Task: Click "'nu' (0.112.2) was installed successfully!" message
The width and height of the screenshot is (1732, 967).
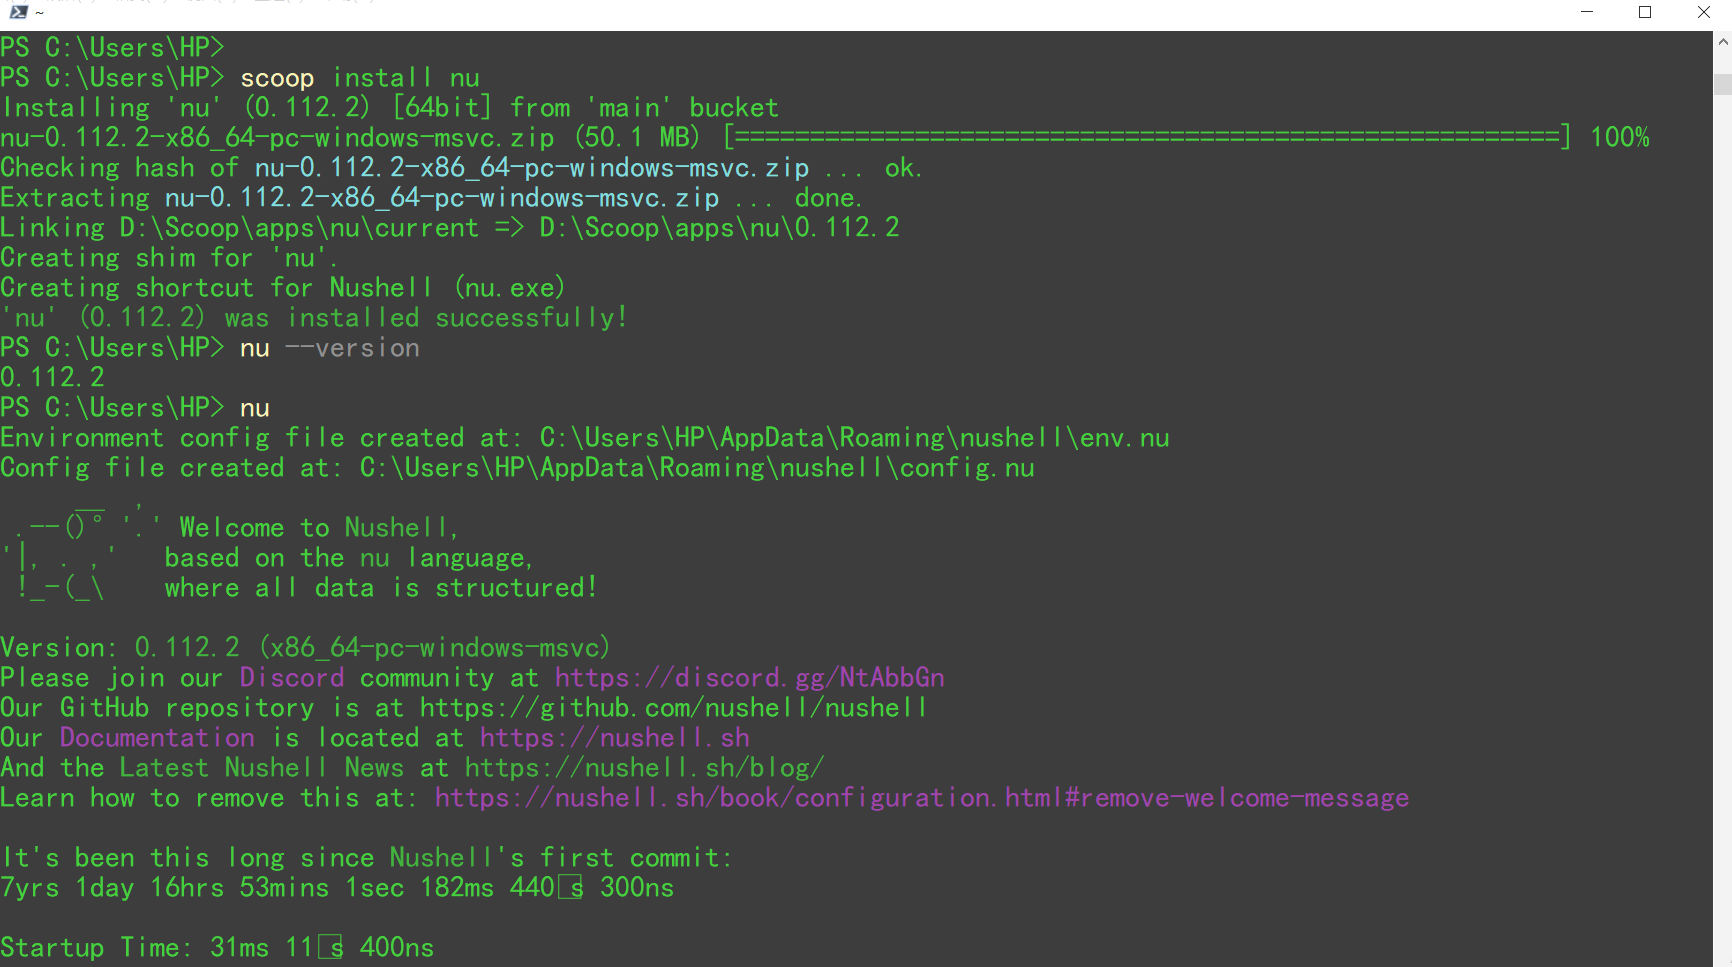Action: click(x=315, y=318)
